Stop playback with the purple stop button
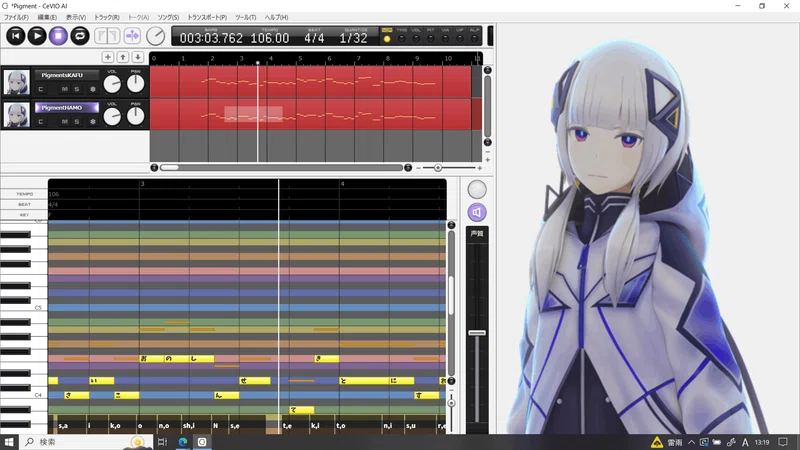The width and height of the screenshot is (800, 450). (58, 36)
